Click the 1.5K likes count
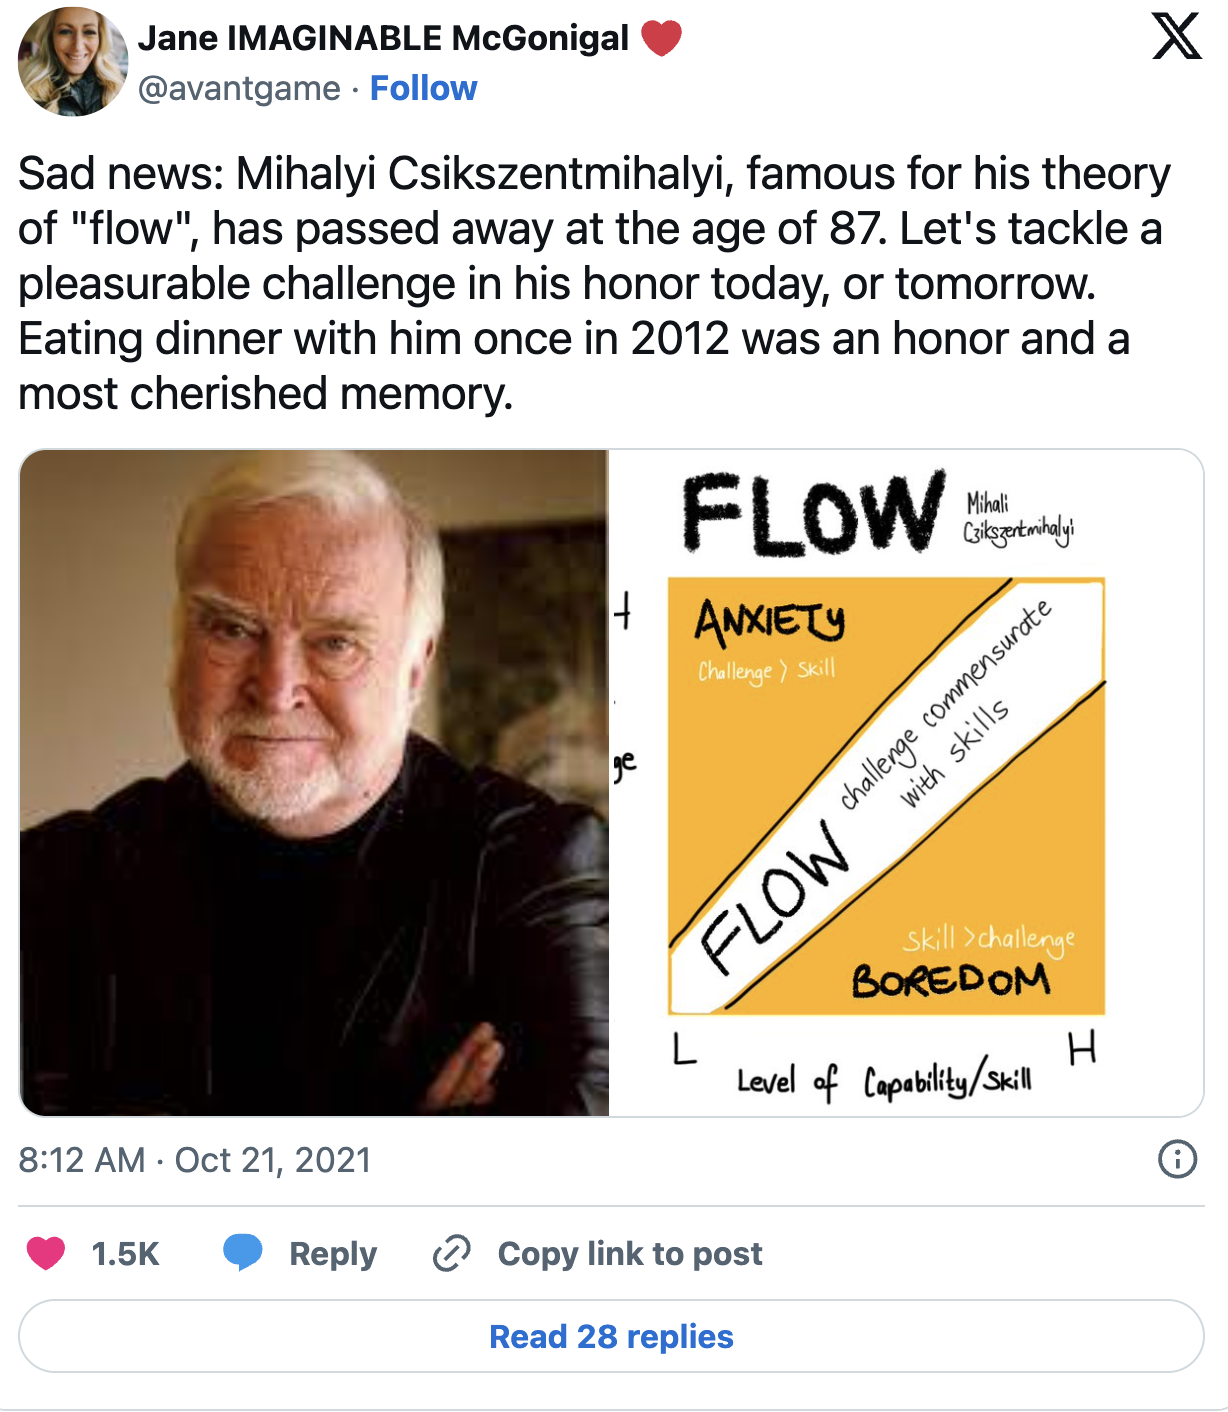This screenshot has width=1228, height=1412. 125,1253
